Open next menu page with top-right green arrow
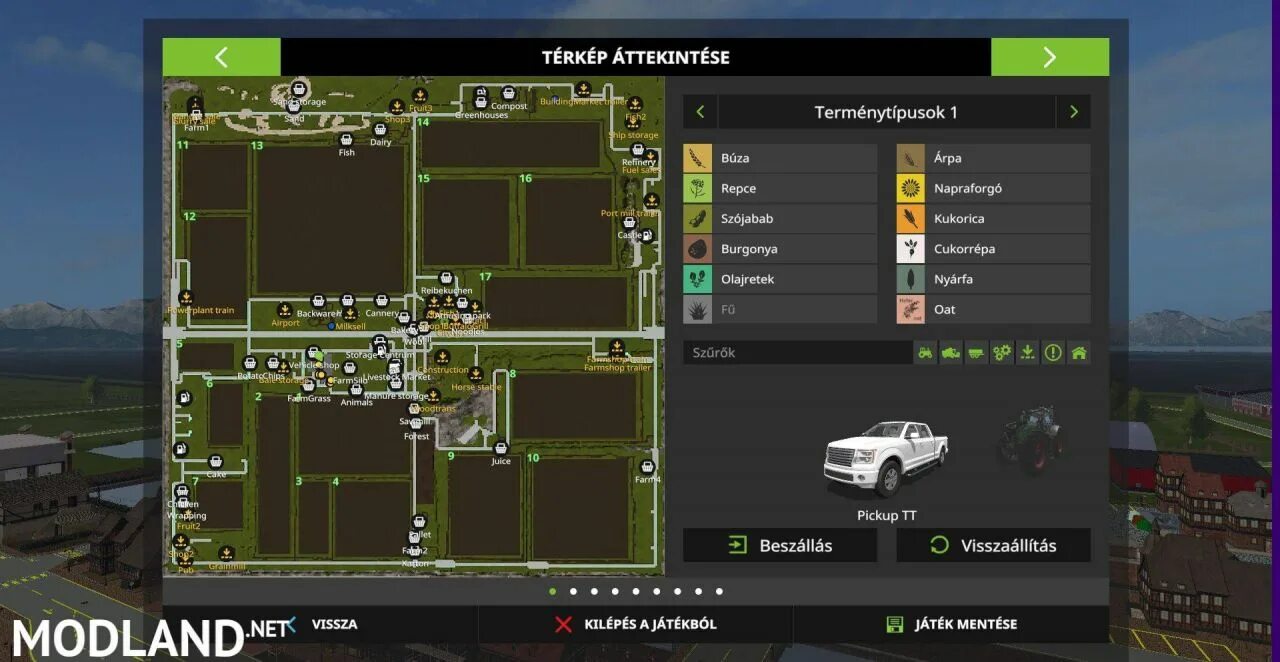This screenshot has width=1280, height=662. click(x=1050, y=57)
